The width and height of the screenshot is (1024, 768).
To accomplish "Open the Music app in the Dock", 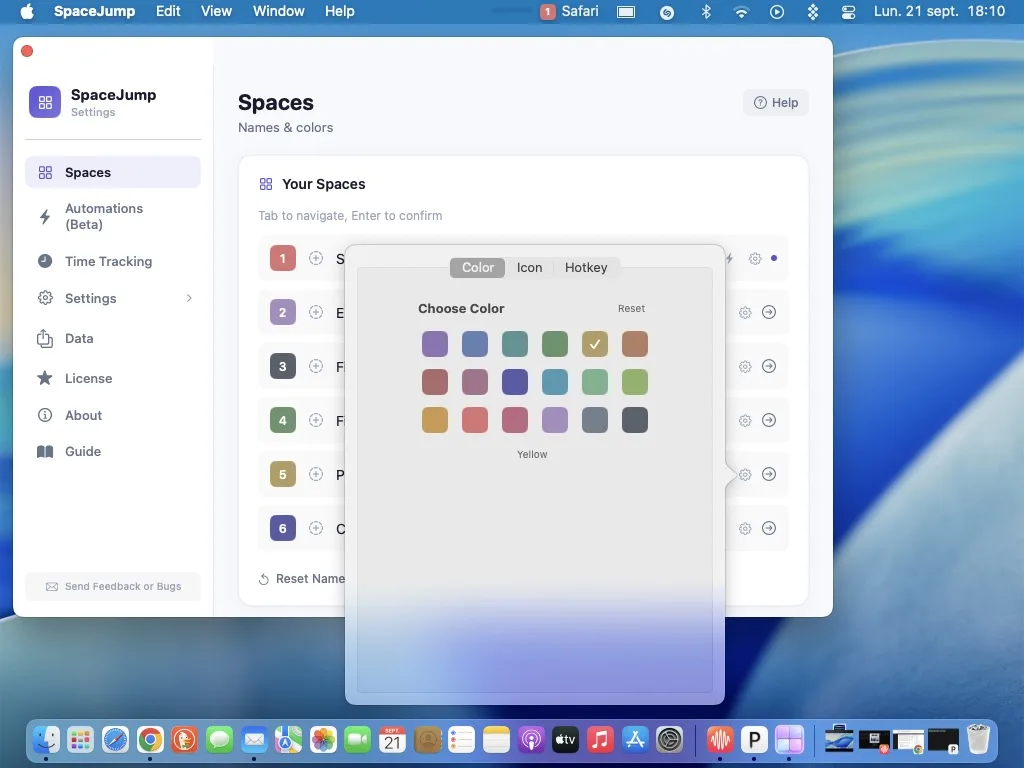I will coord(600,740).
